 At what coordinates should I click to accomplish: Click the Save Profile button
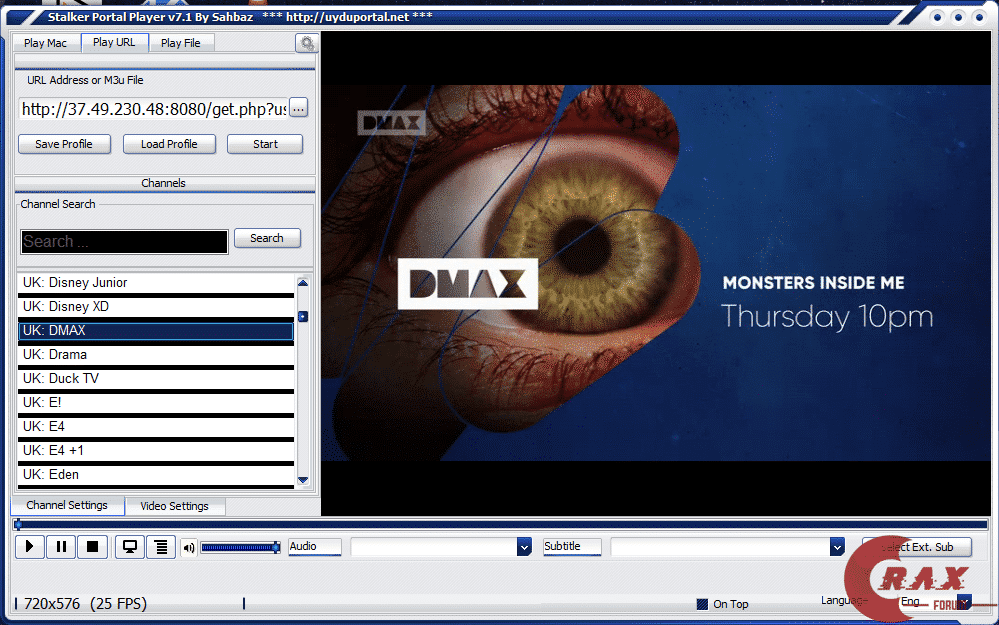[x=64, y=144]
